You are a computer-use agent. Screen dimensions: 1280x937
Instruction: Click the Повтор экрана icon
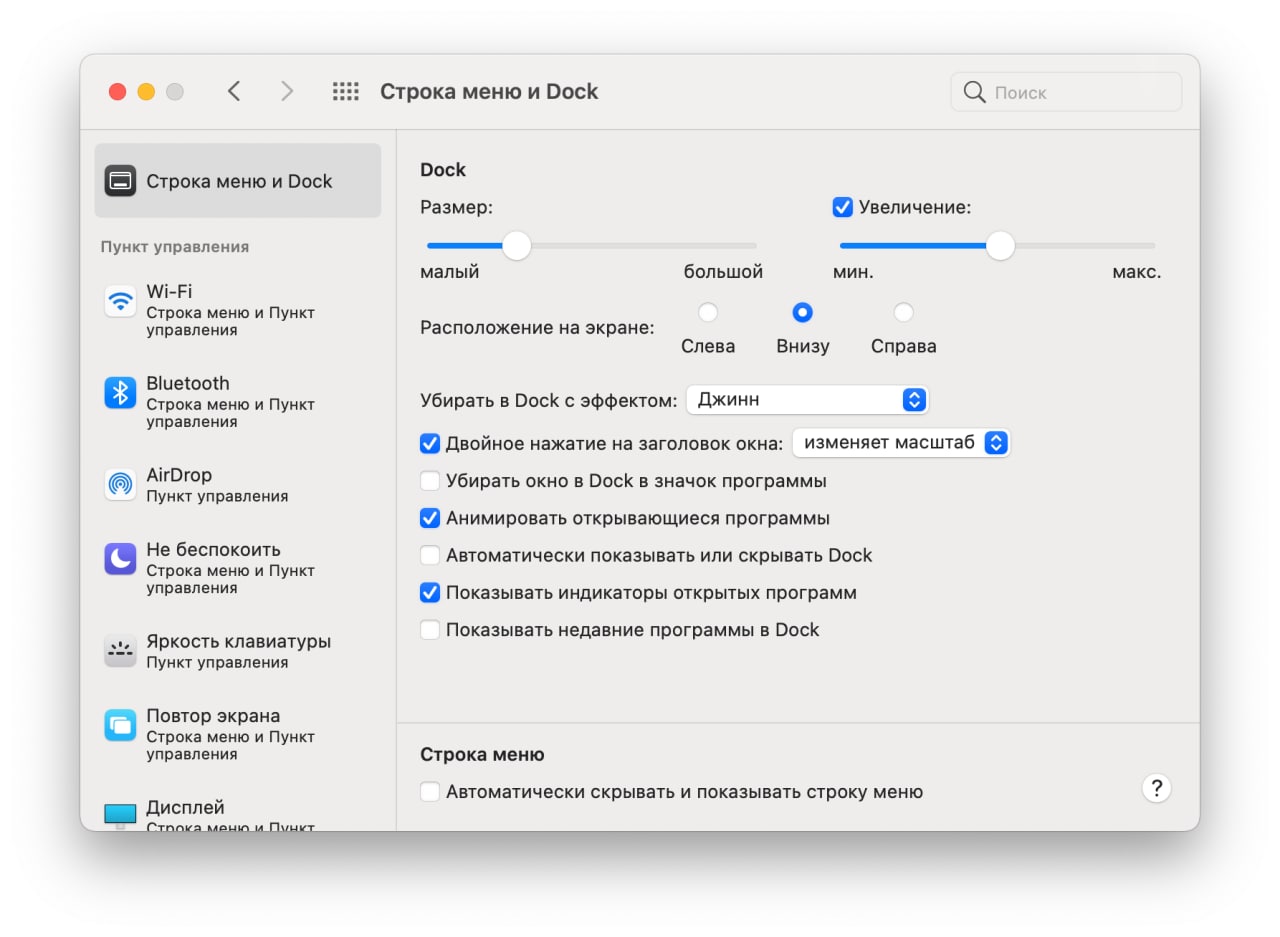click(x=120, y=725)
